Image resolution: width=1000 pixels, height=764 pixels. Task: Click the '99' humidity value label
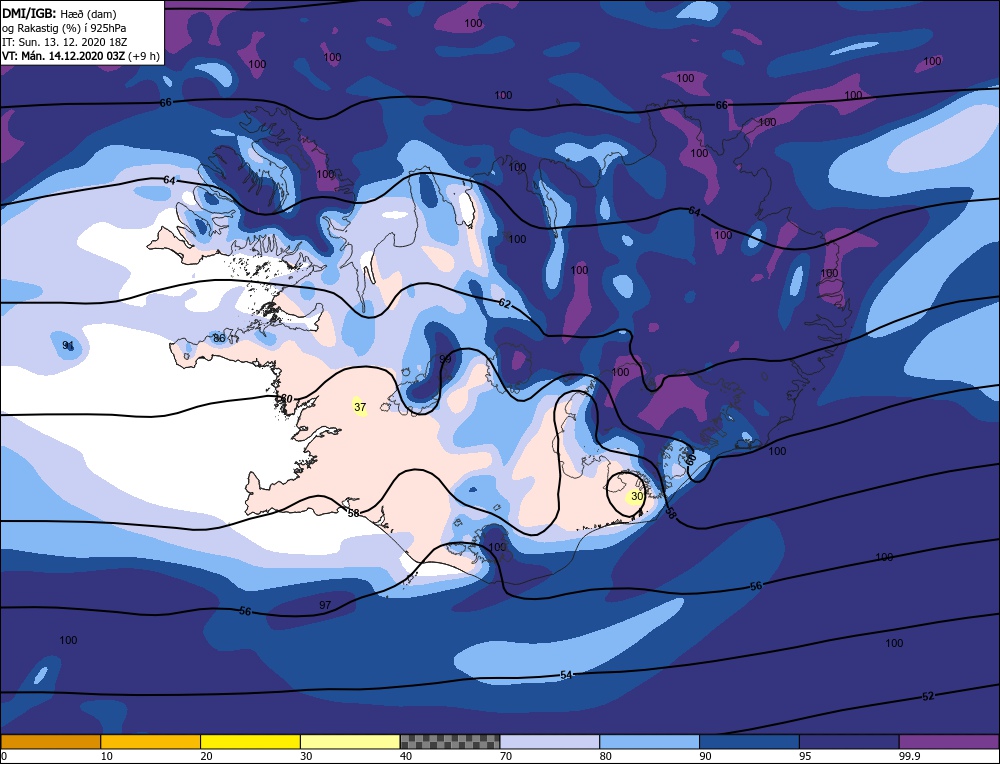click(x=445, y=359)
